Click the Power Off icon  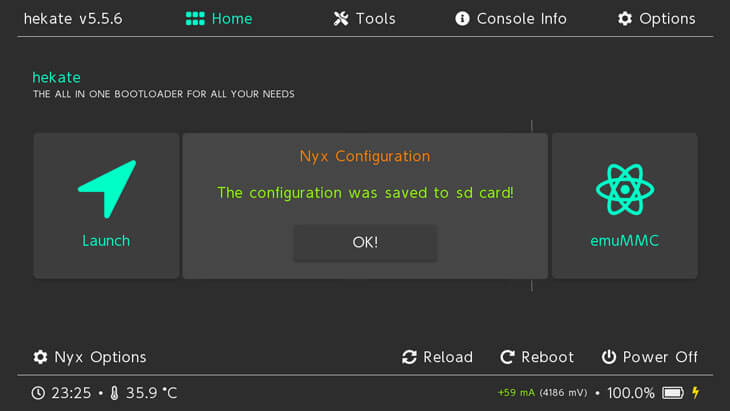(x=608, y=357)
